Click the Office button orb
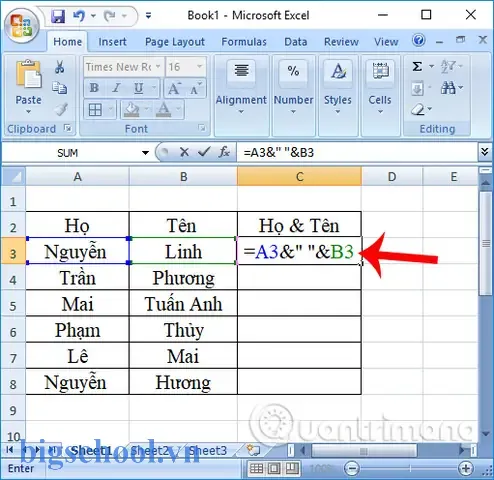 click(22, 26)
